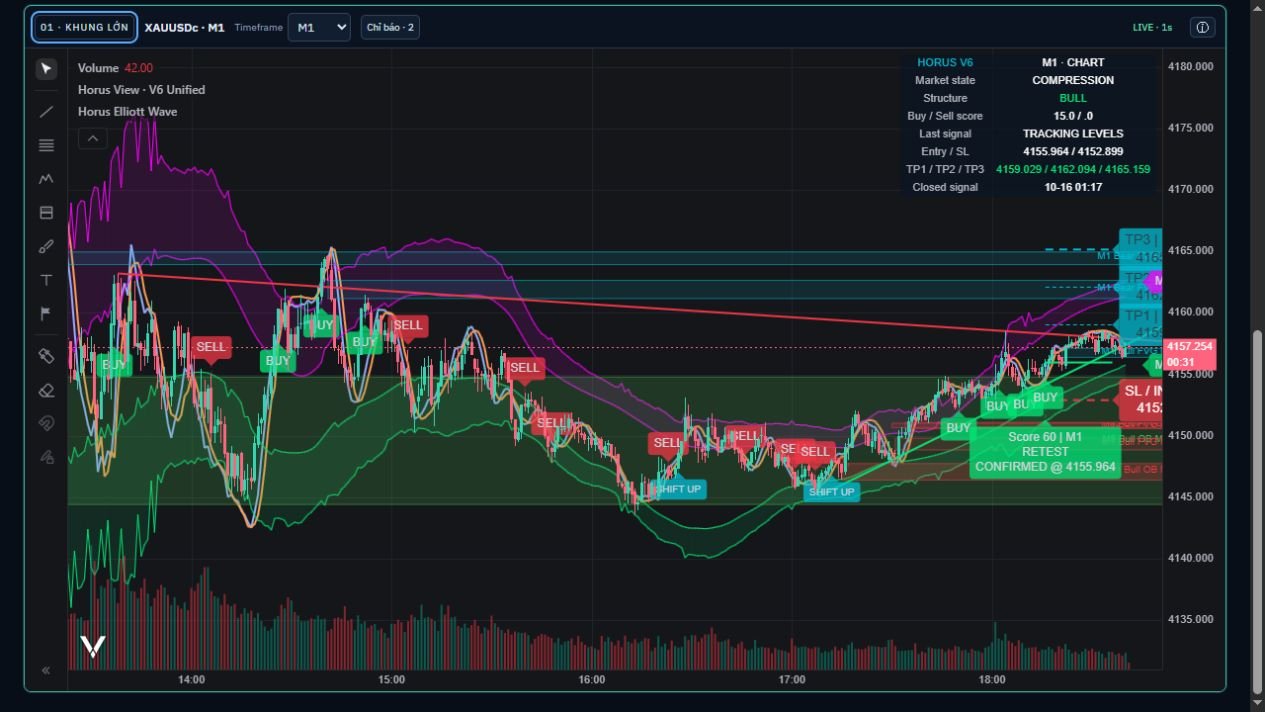Select the flag marker tool
Screen dimensions: 1265x712
pos(46,314)
